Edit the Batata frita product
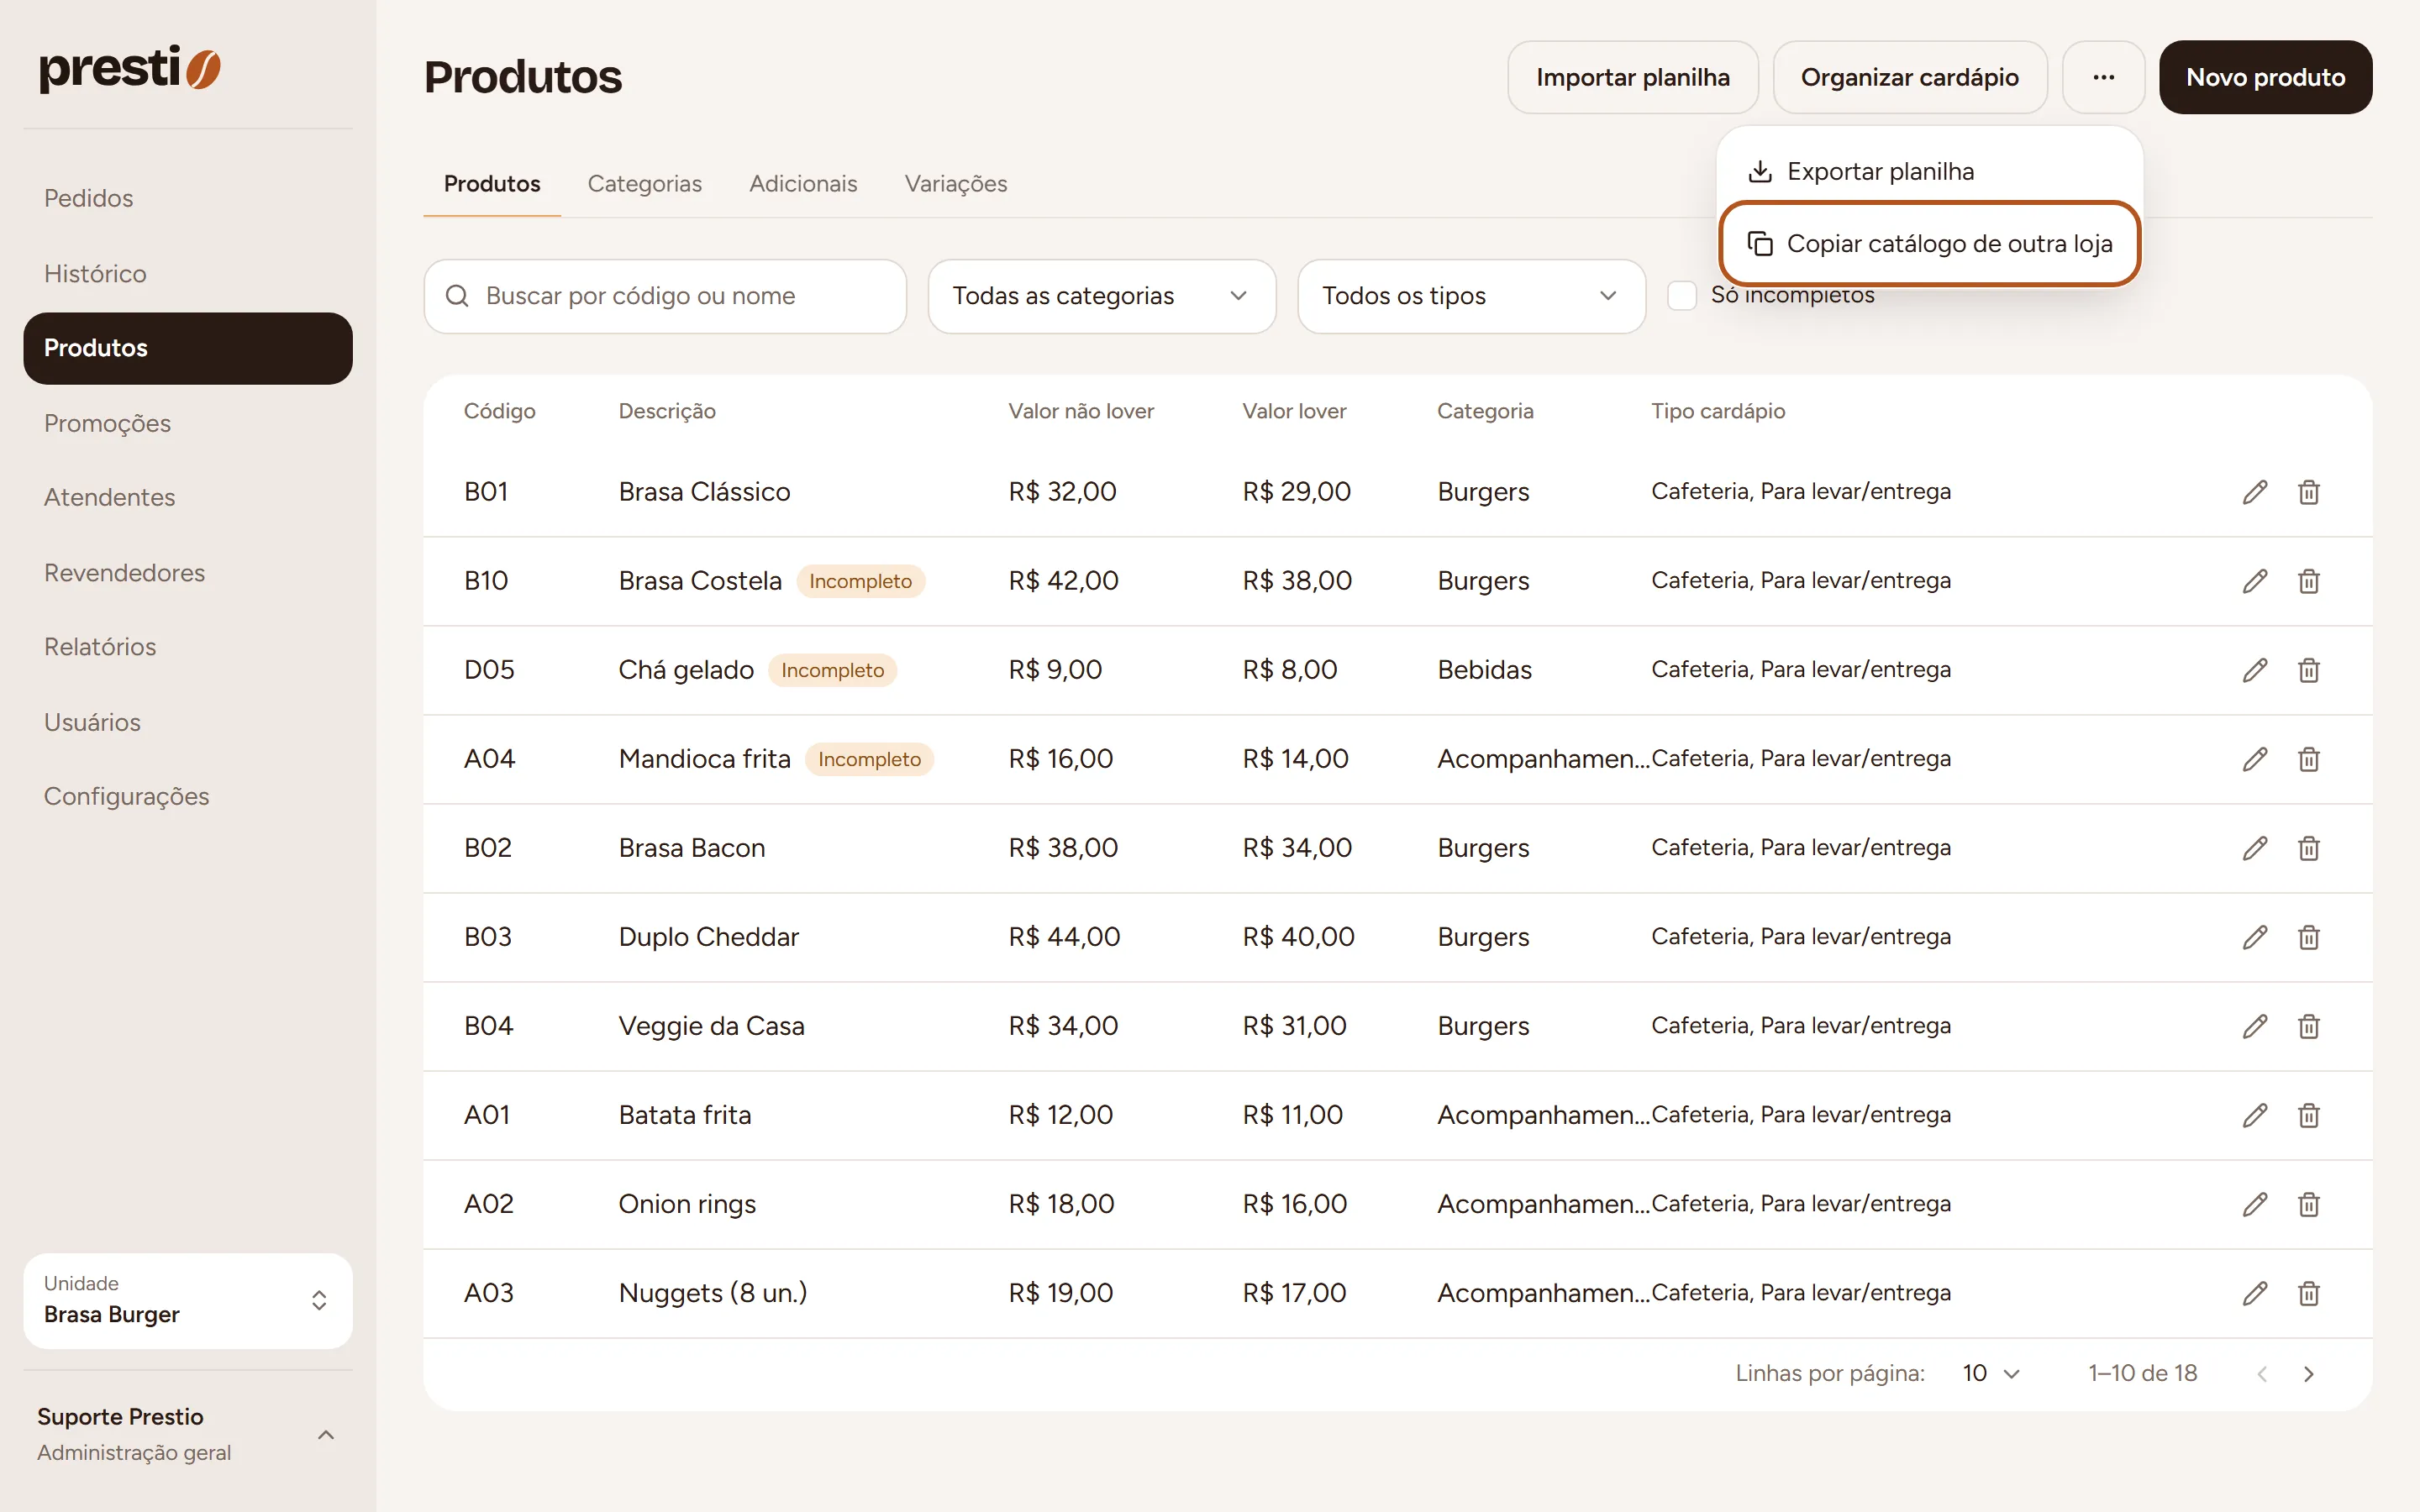 click(x=2254, y=1115)
